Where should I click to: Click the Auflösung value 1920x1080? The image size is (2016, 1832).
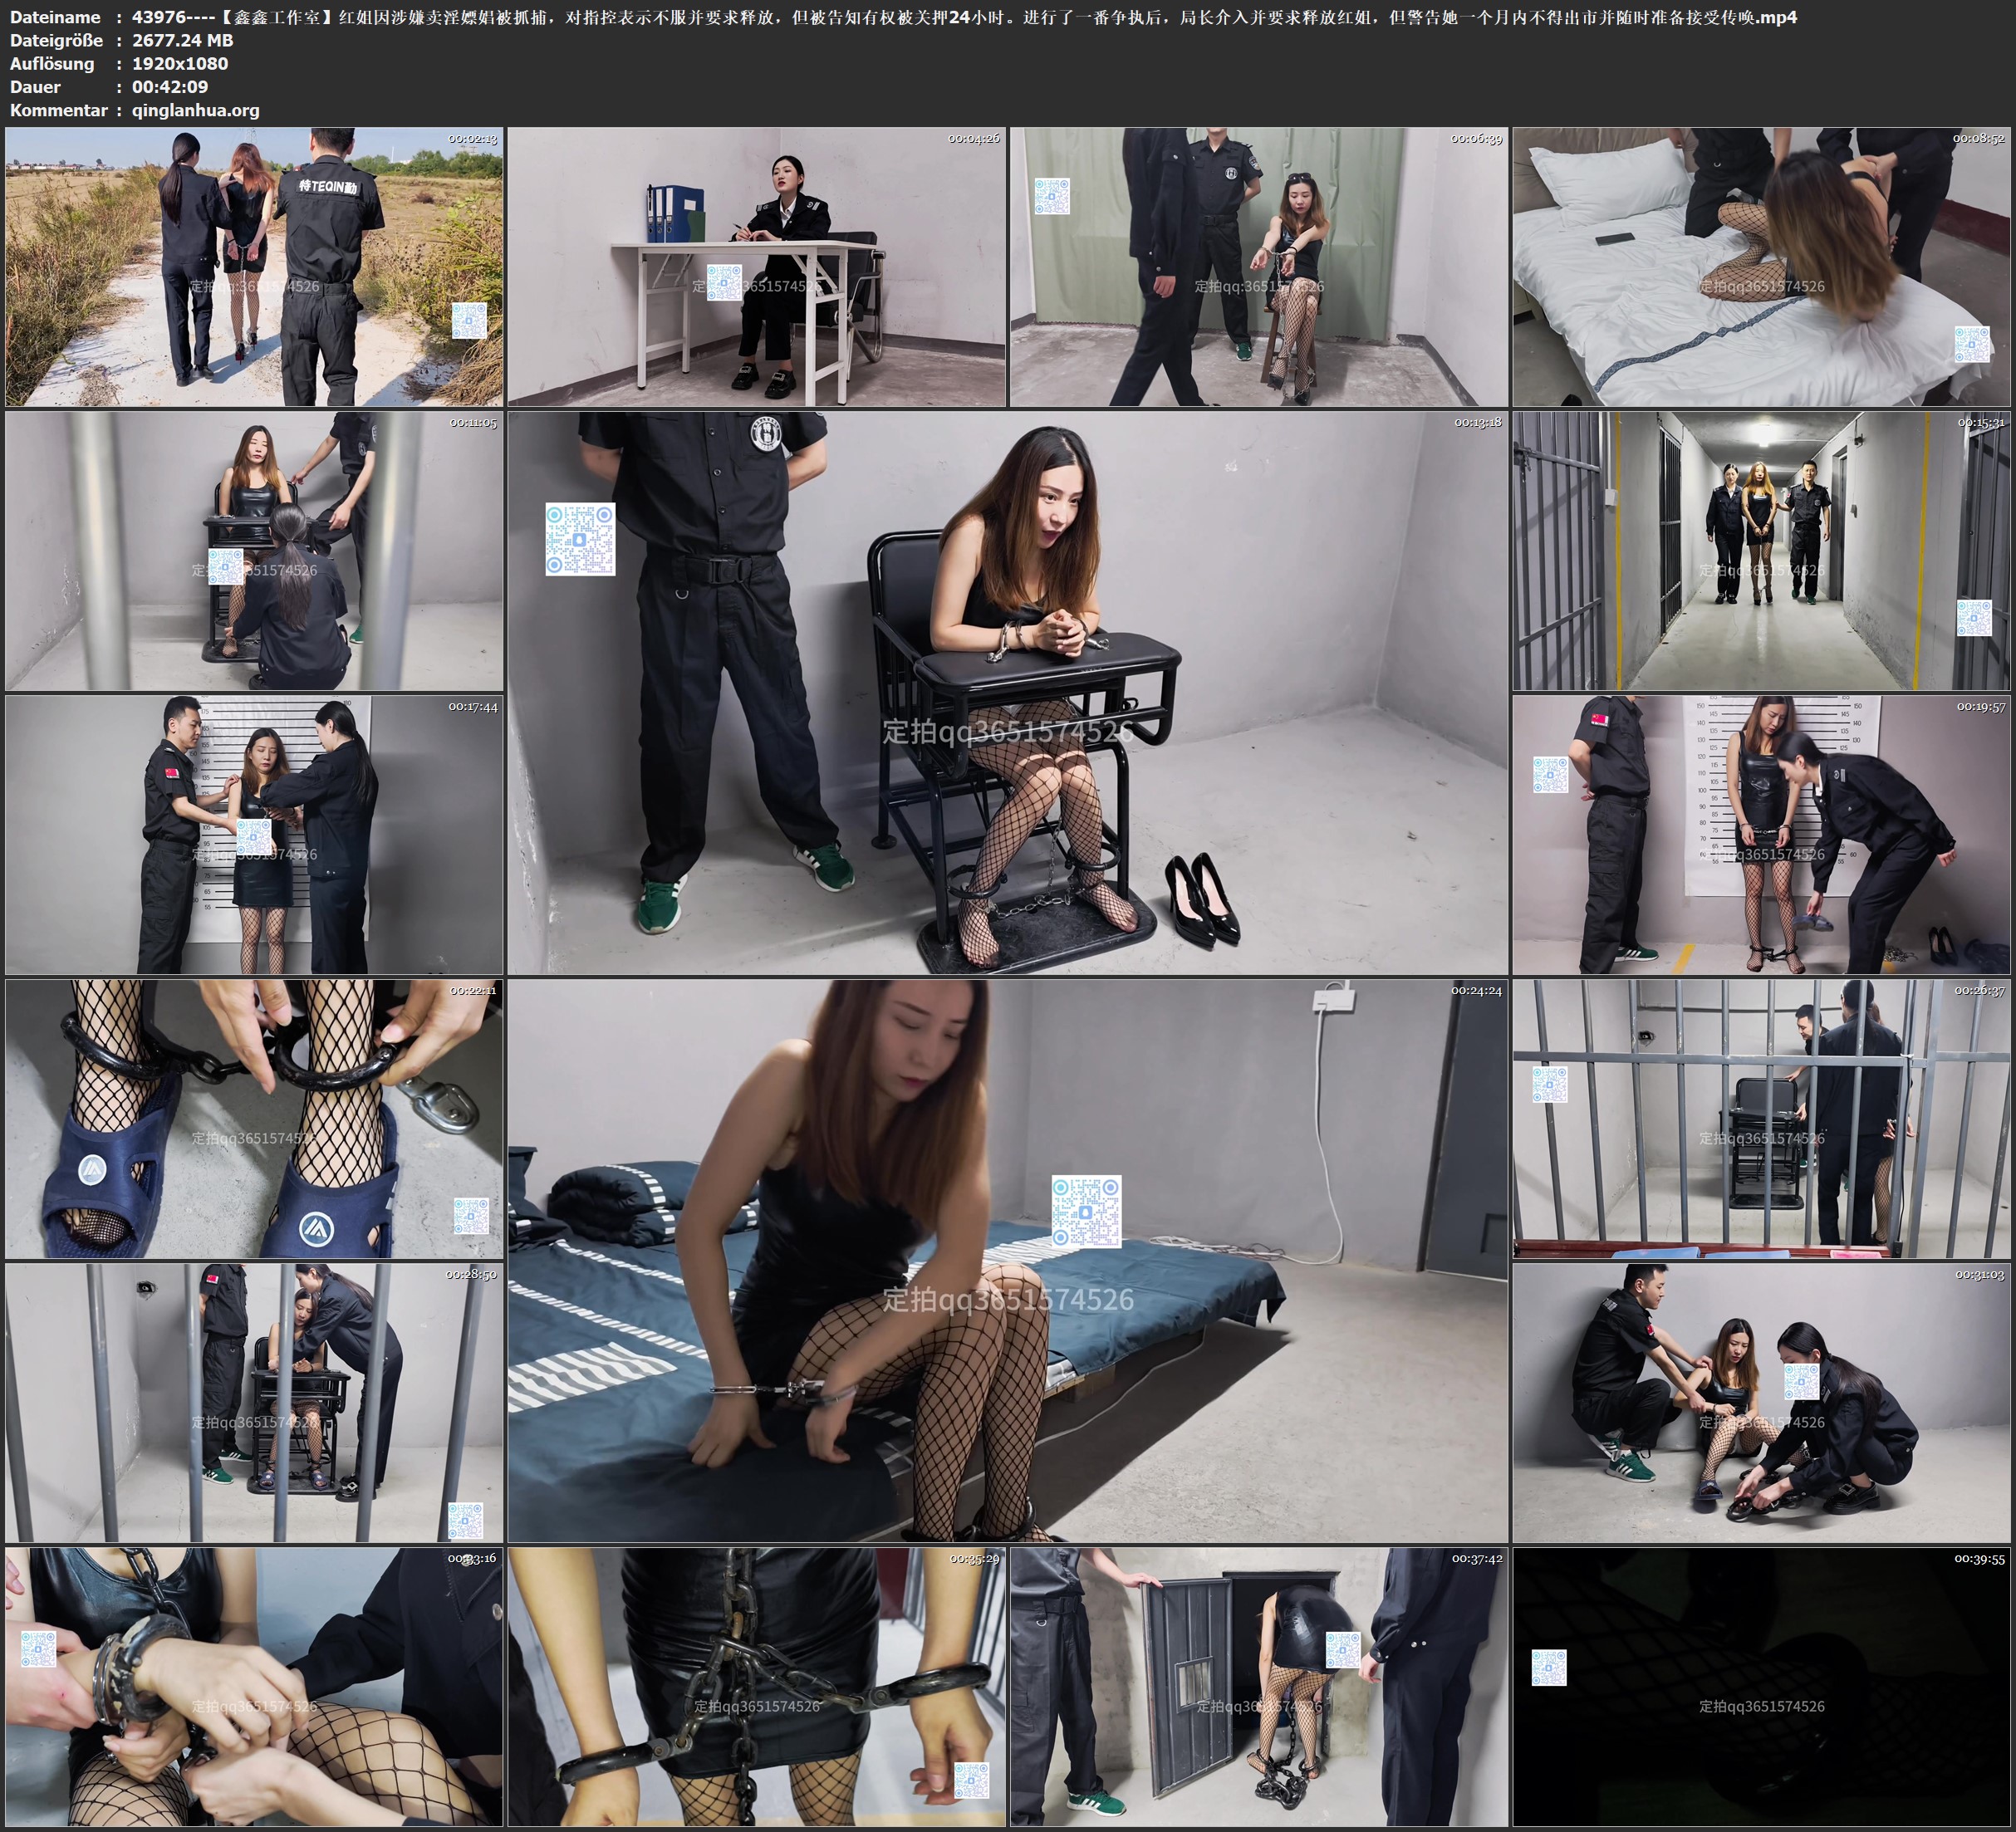click(x=180, y=63)
